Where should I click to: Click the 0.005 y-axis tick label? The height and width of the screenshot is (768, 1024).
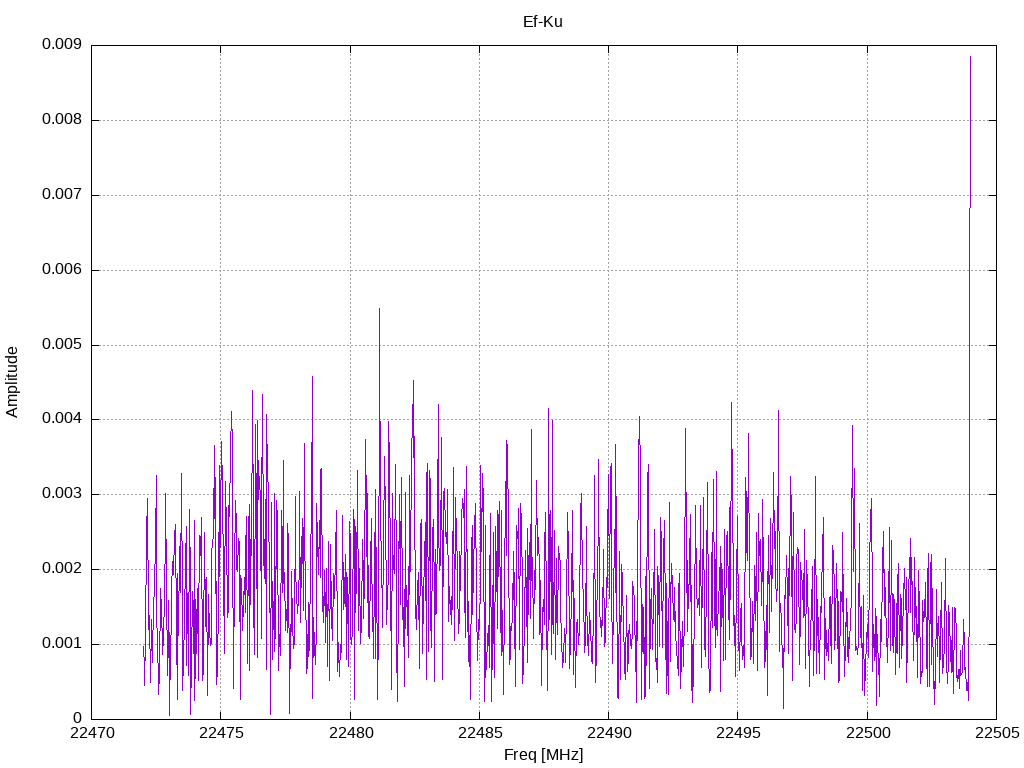coord(61,344)
